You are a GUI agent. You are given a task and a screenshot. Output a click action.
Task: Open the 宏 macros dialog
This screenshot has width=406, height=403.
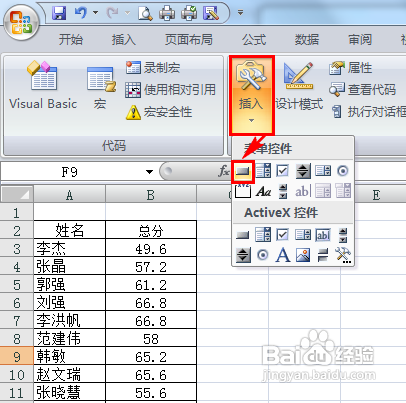[100, 87]
